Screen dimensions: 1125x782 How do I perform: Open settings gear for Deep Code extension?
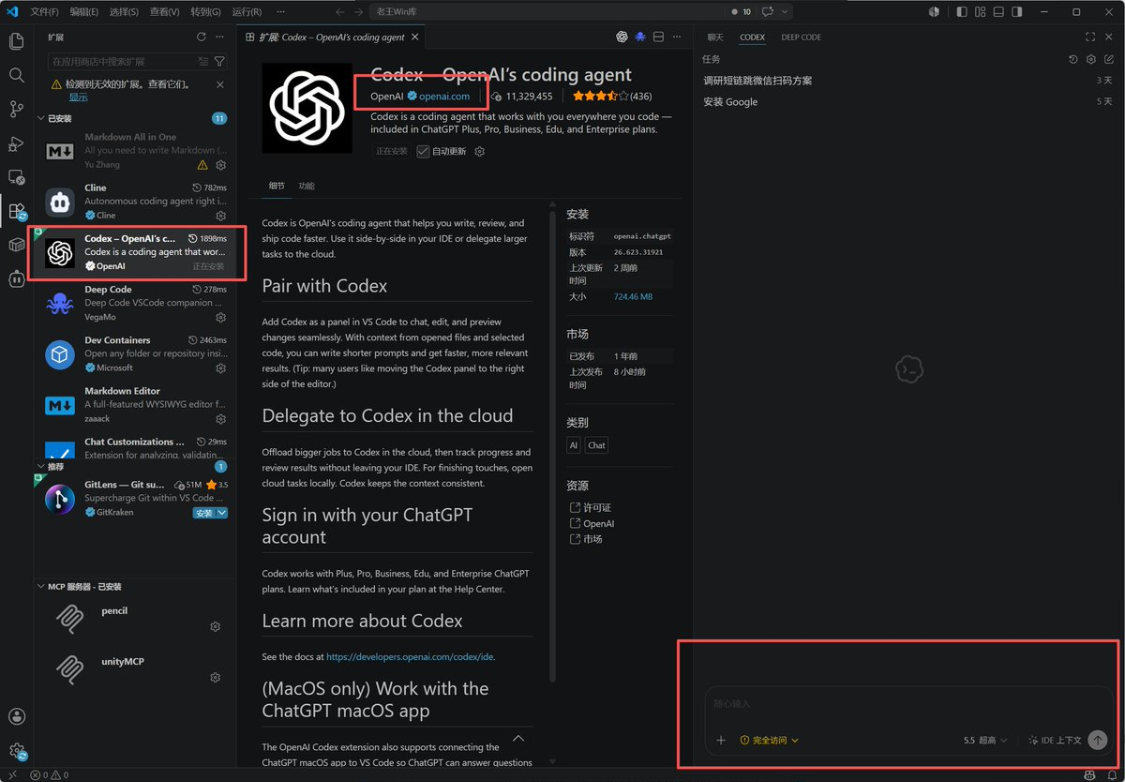click(221, 317)
